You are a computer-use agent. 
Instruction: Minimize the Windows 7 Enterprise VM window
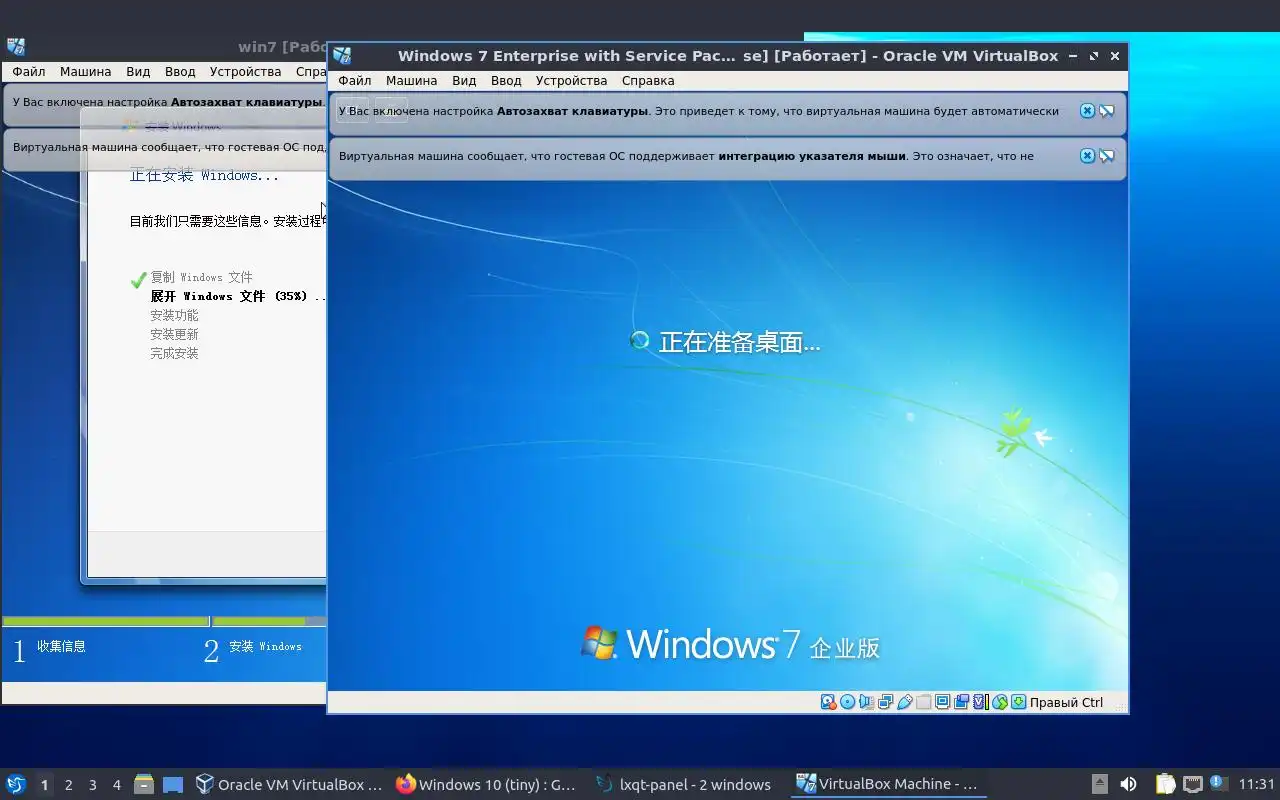pyautogui.click(x=1073, y=56)
